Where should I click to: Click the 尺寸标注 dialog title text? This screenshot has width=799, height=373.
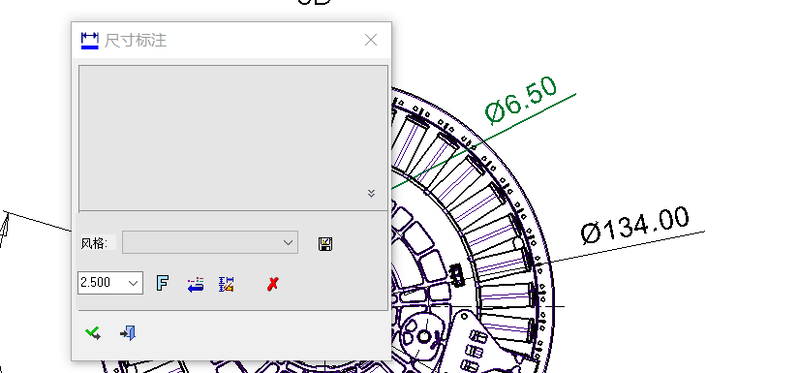[136, 40]
